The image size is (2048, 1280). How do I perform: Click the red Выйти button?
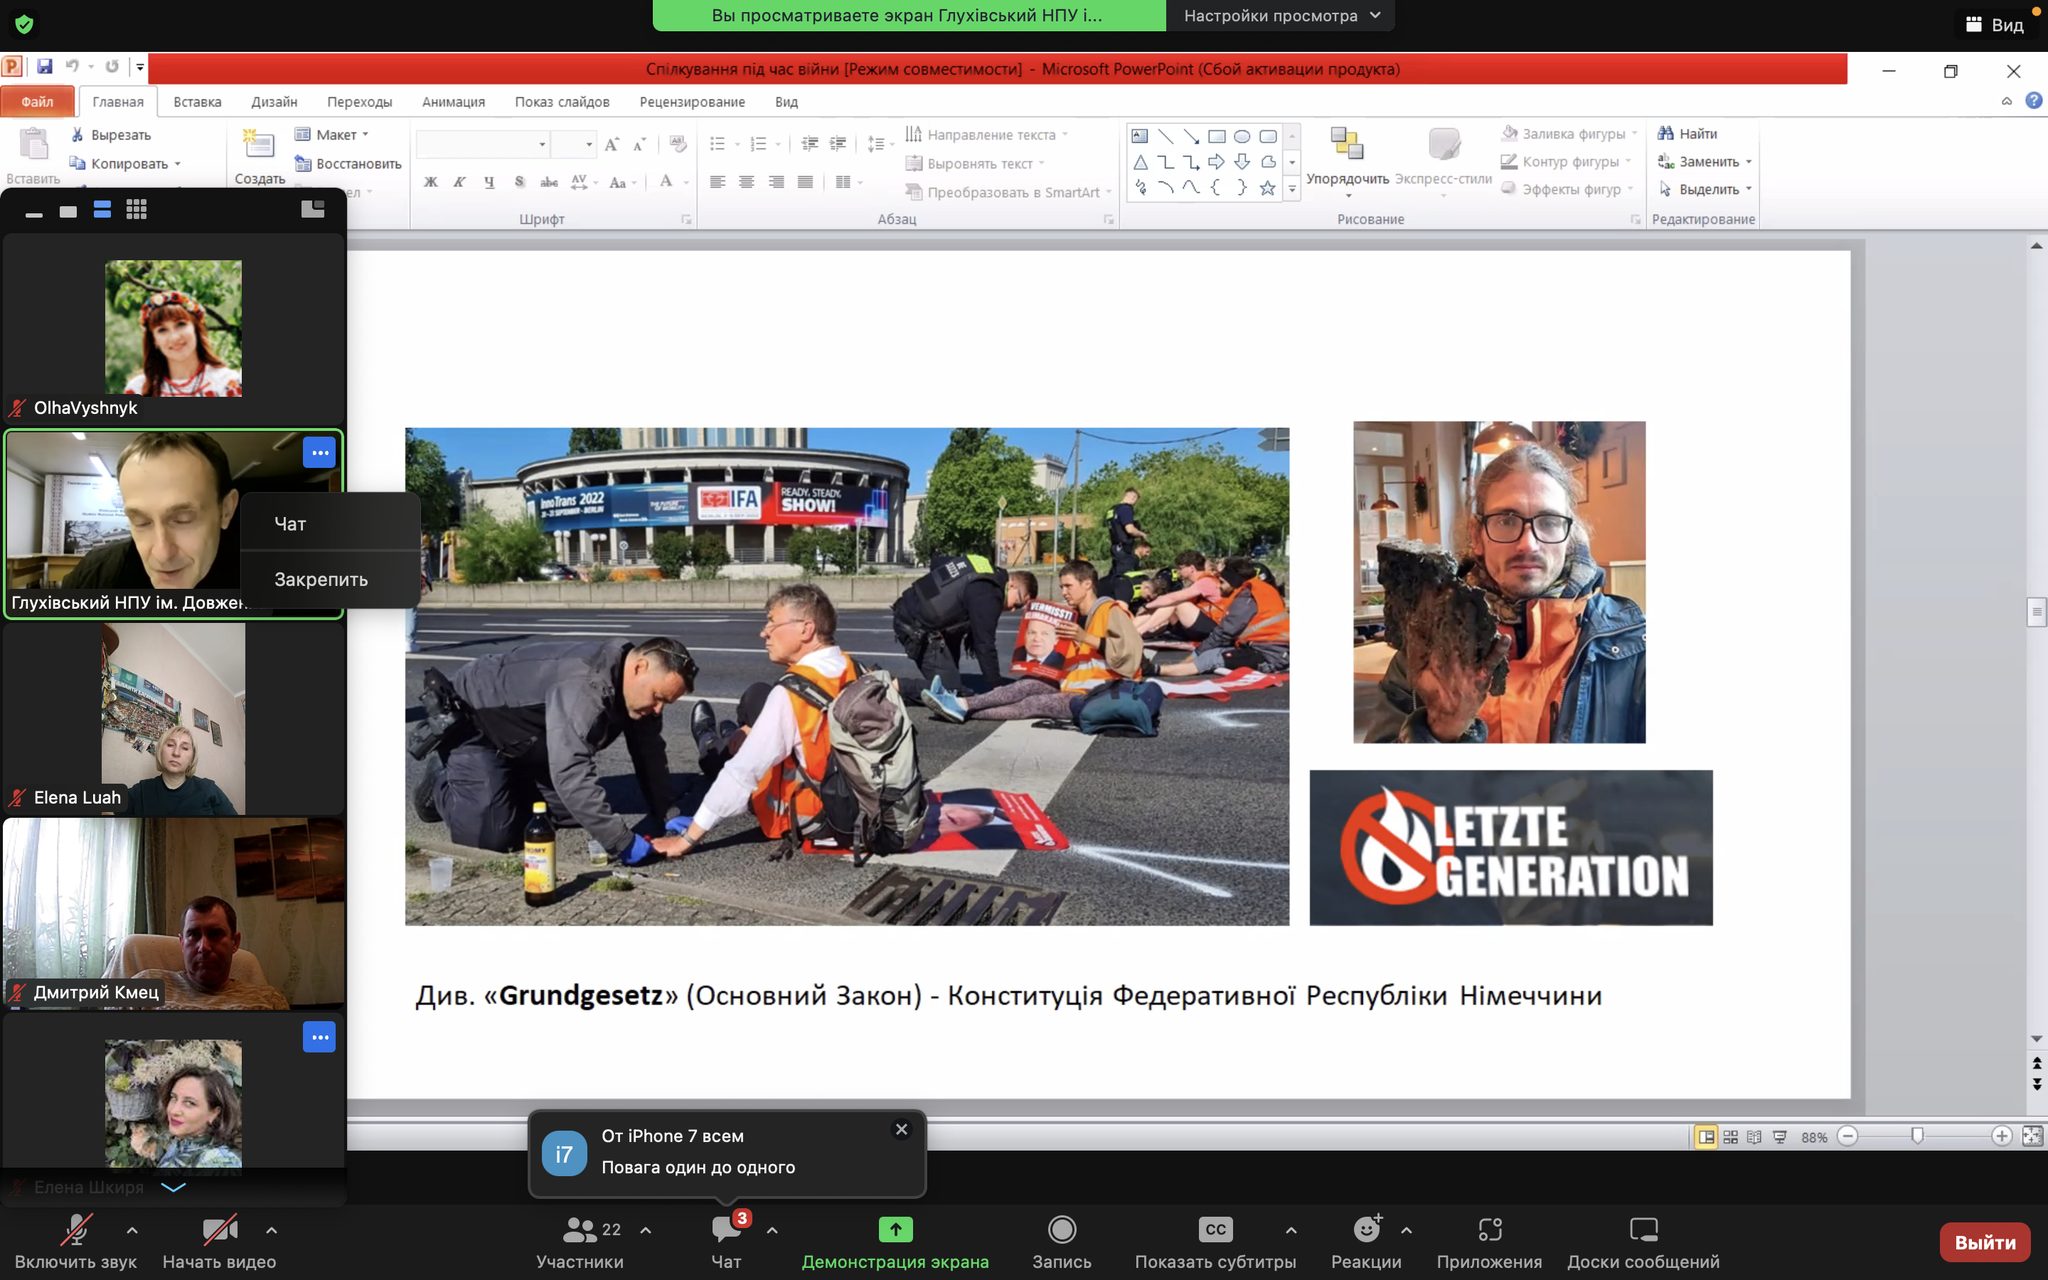(x=1985, y=1243)
